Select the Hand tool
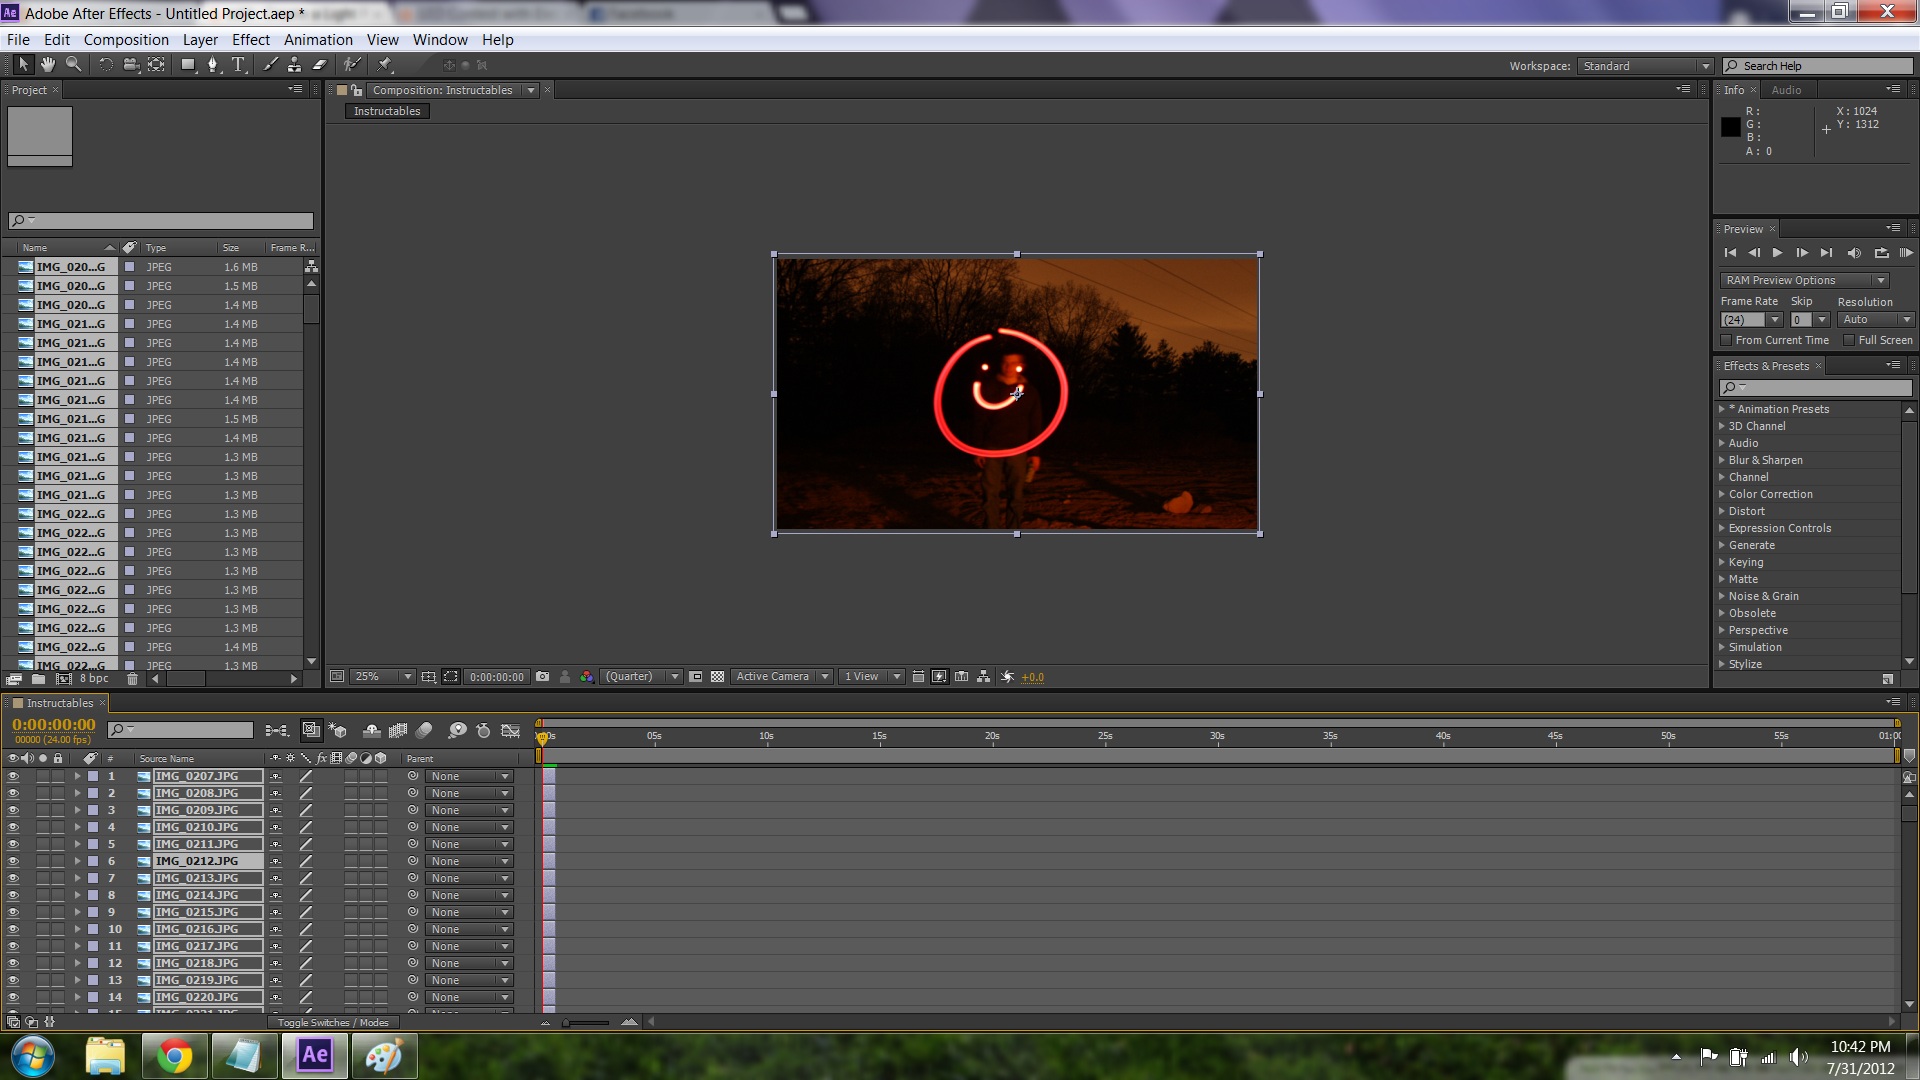Image resolution: width=1920 pixels, height=1080 pixels. [48, 65]
